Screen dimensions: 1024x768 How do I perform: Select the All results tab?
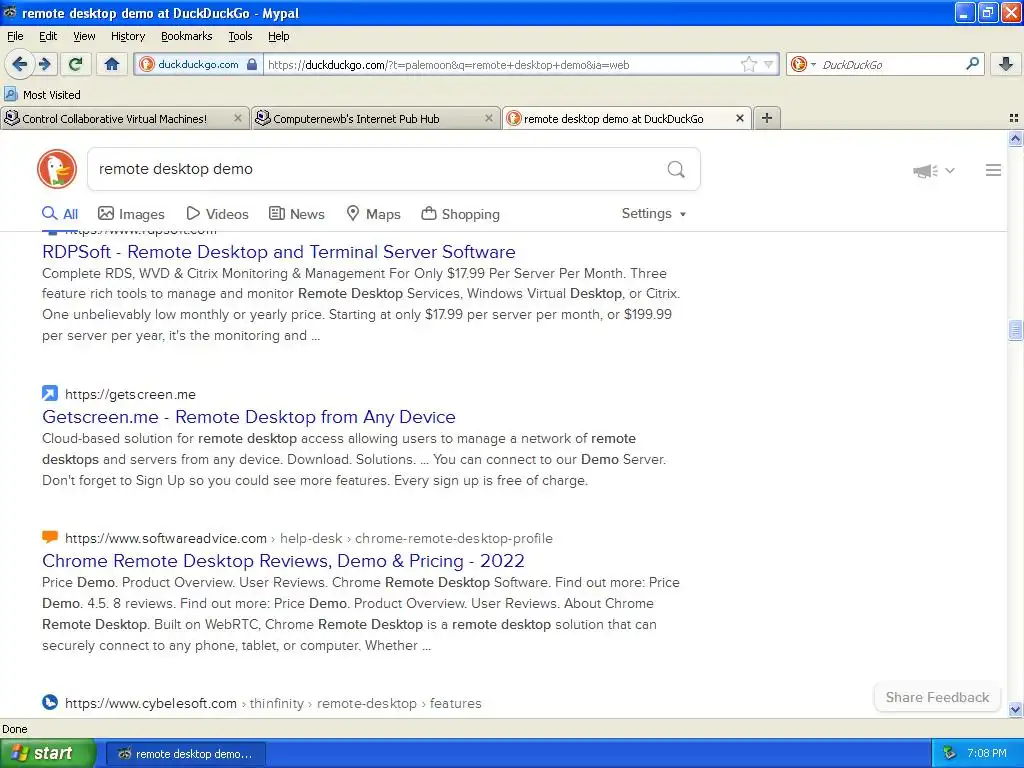pos(60,214)
